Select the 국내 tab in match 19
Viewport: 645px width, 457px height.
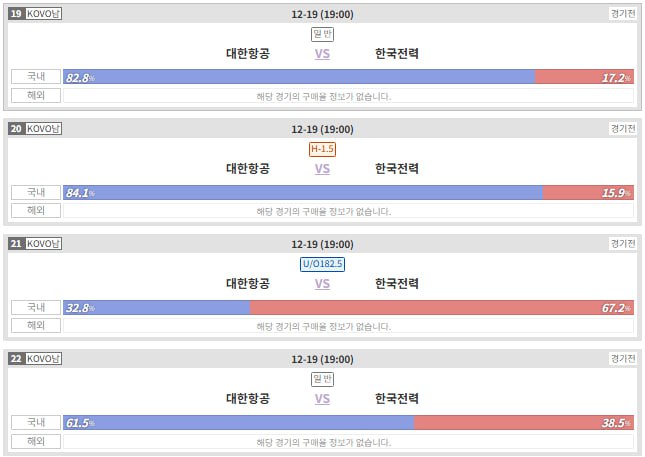(36, 77)
